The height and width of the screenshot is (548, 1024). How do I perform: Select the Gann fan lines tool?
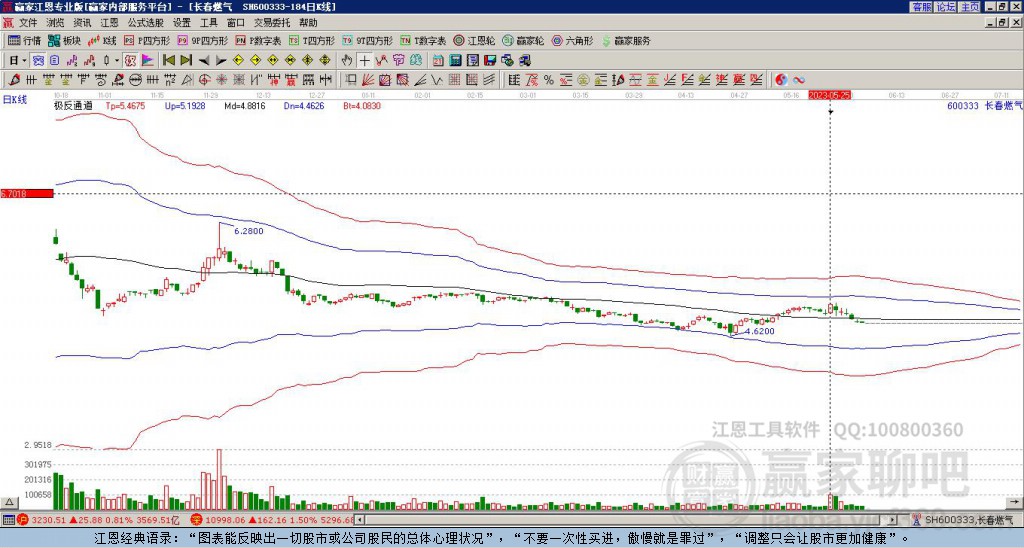click(368, 80)
